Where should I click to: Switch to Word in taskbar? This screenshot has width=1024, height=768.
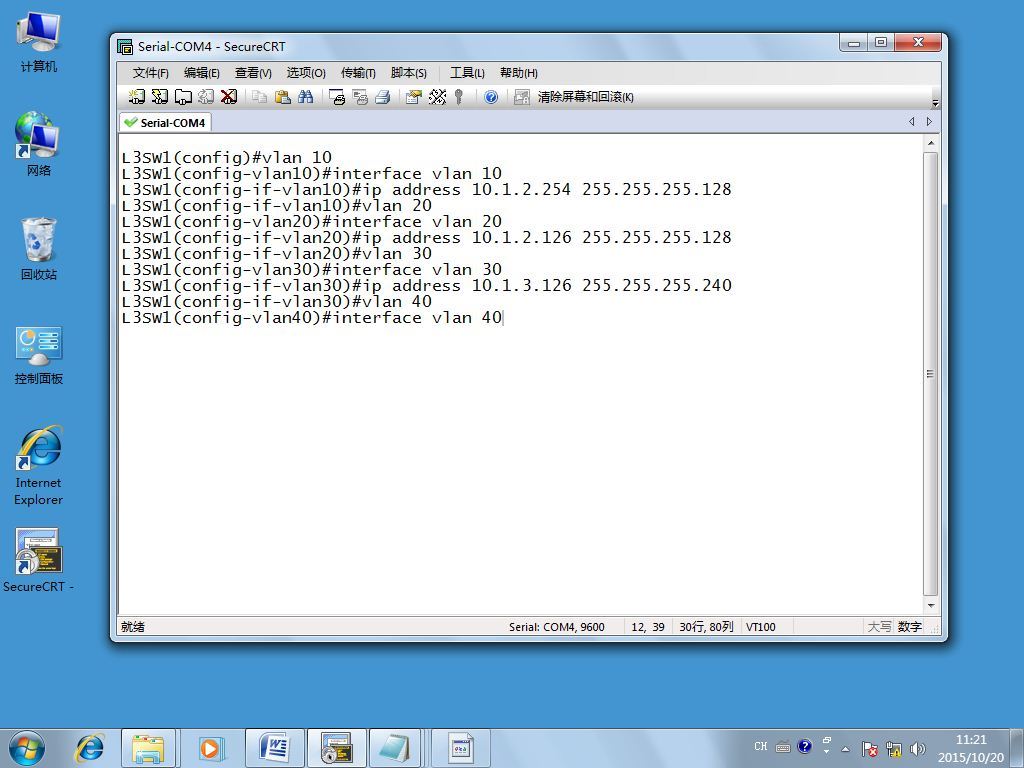coord(274,748)
